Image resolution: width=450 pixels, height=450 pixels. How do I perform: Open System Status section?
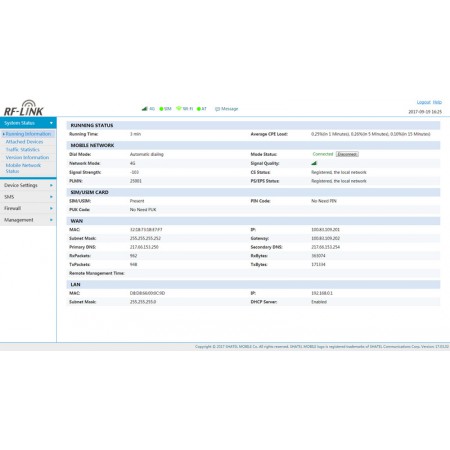[28, 123]
